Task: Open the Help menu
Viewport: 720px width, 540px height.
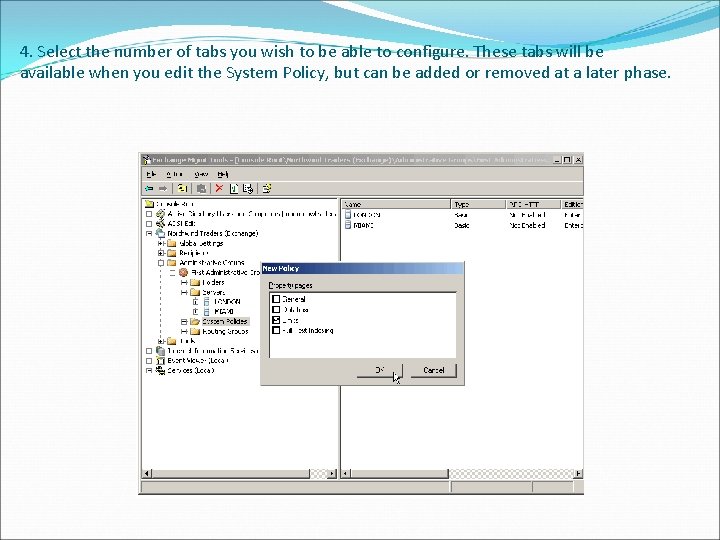Action: click(223, 174)
